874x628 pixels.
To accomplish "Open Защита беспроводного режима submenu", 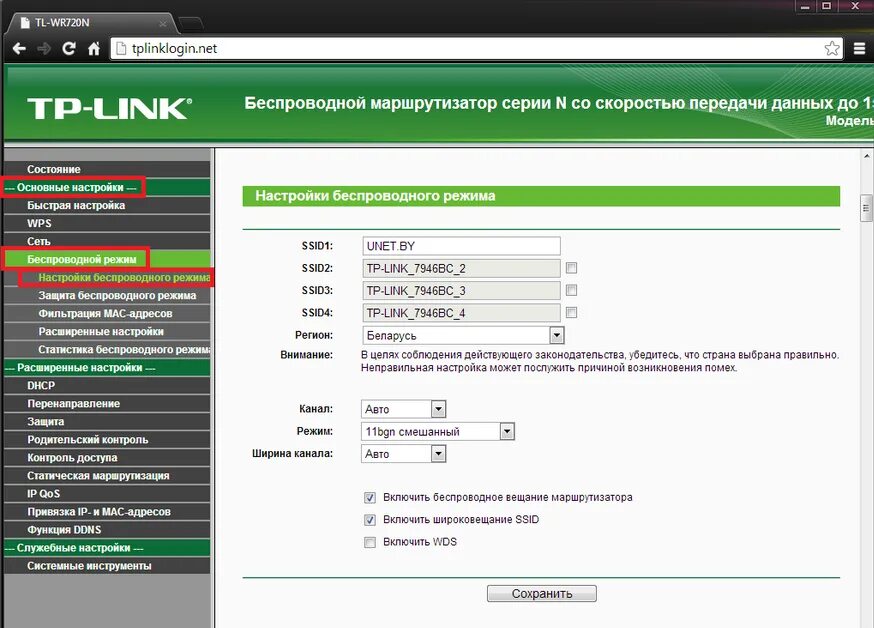I will (x=107, y=295).
